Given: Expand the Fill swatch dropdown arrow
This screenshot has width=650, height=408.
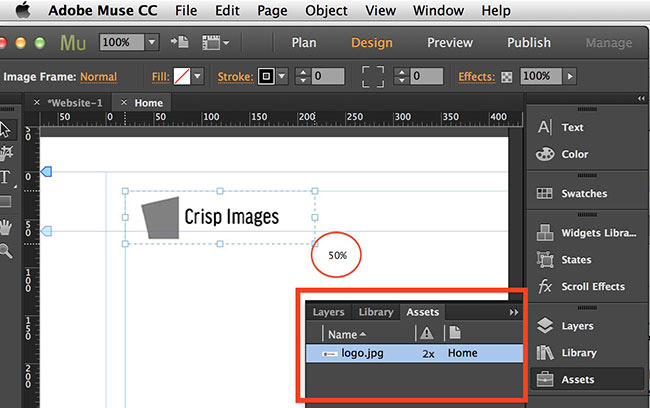Looking at the screenshot, I should coord(197,76).
